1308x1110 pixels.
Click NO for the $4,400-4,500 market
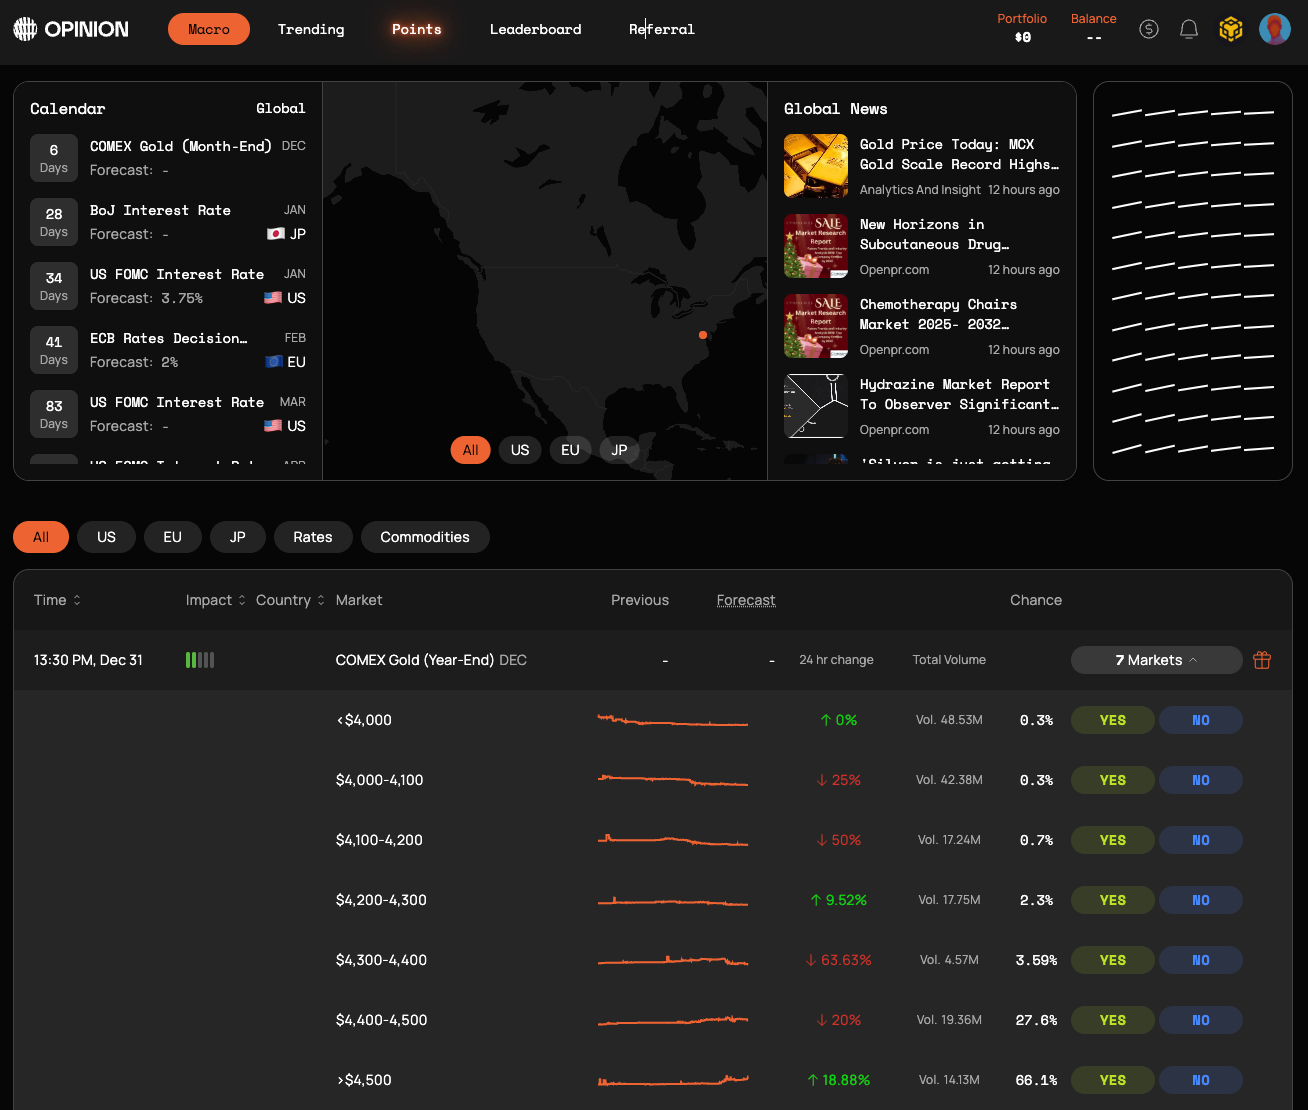point(1200,1020)
